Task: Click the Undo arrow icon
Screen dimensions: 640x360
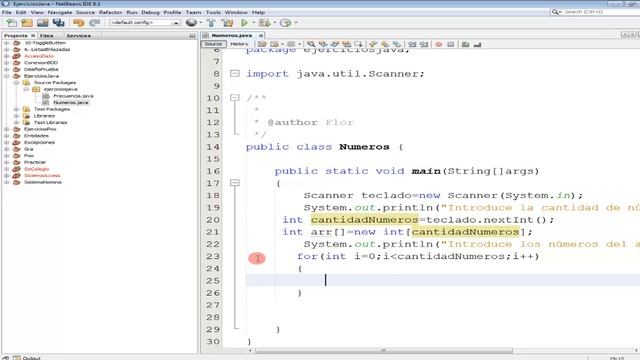Action: coord(79,23)
